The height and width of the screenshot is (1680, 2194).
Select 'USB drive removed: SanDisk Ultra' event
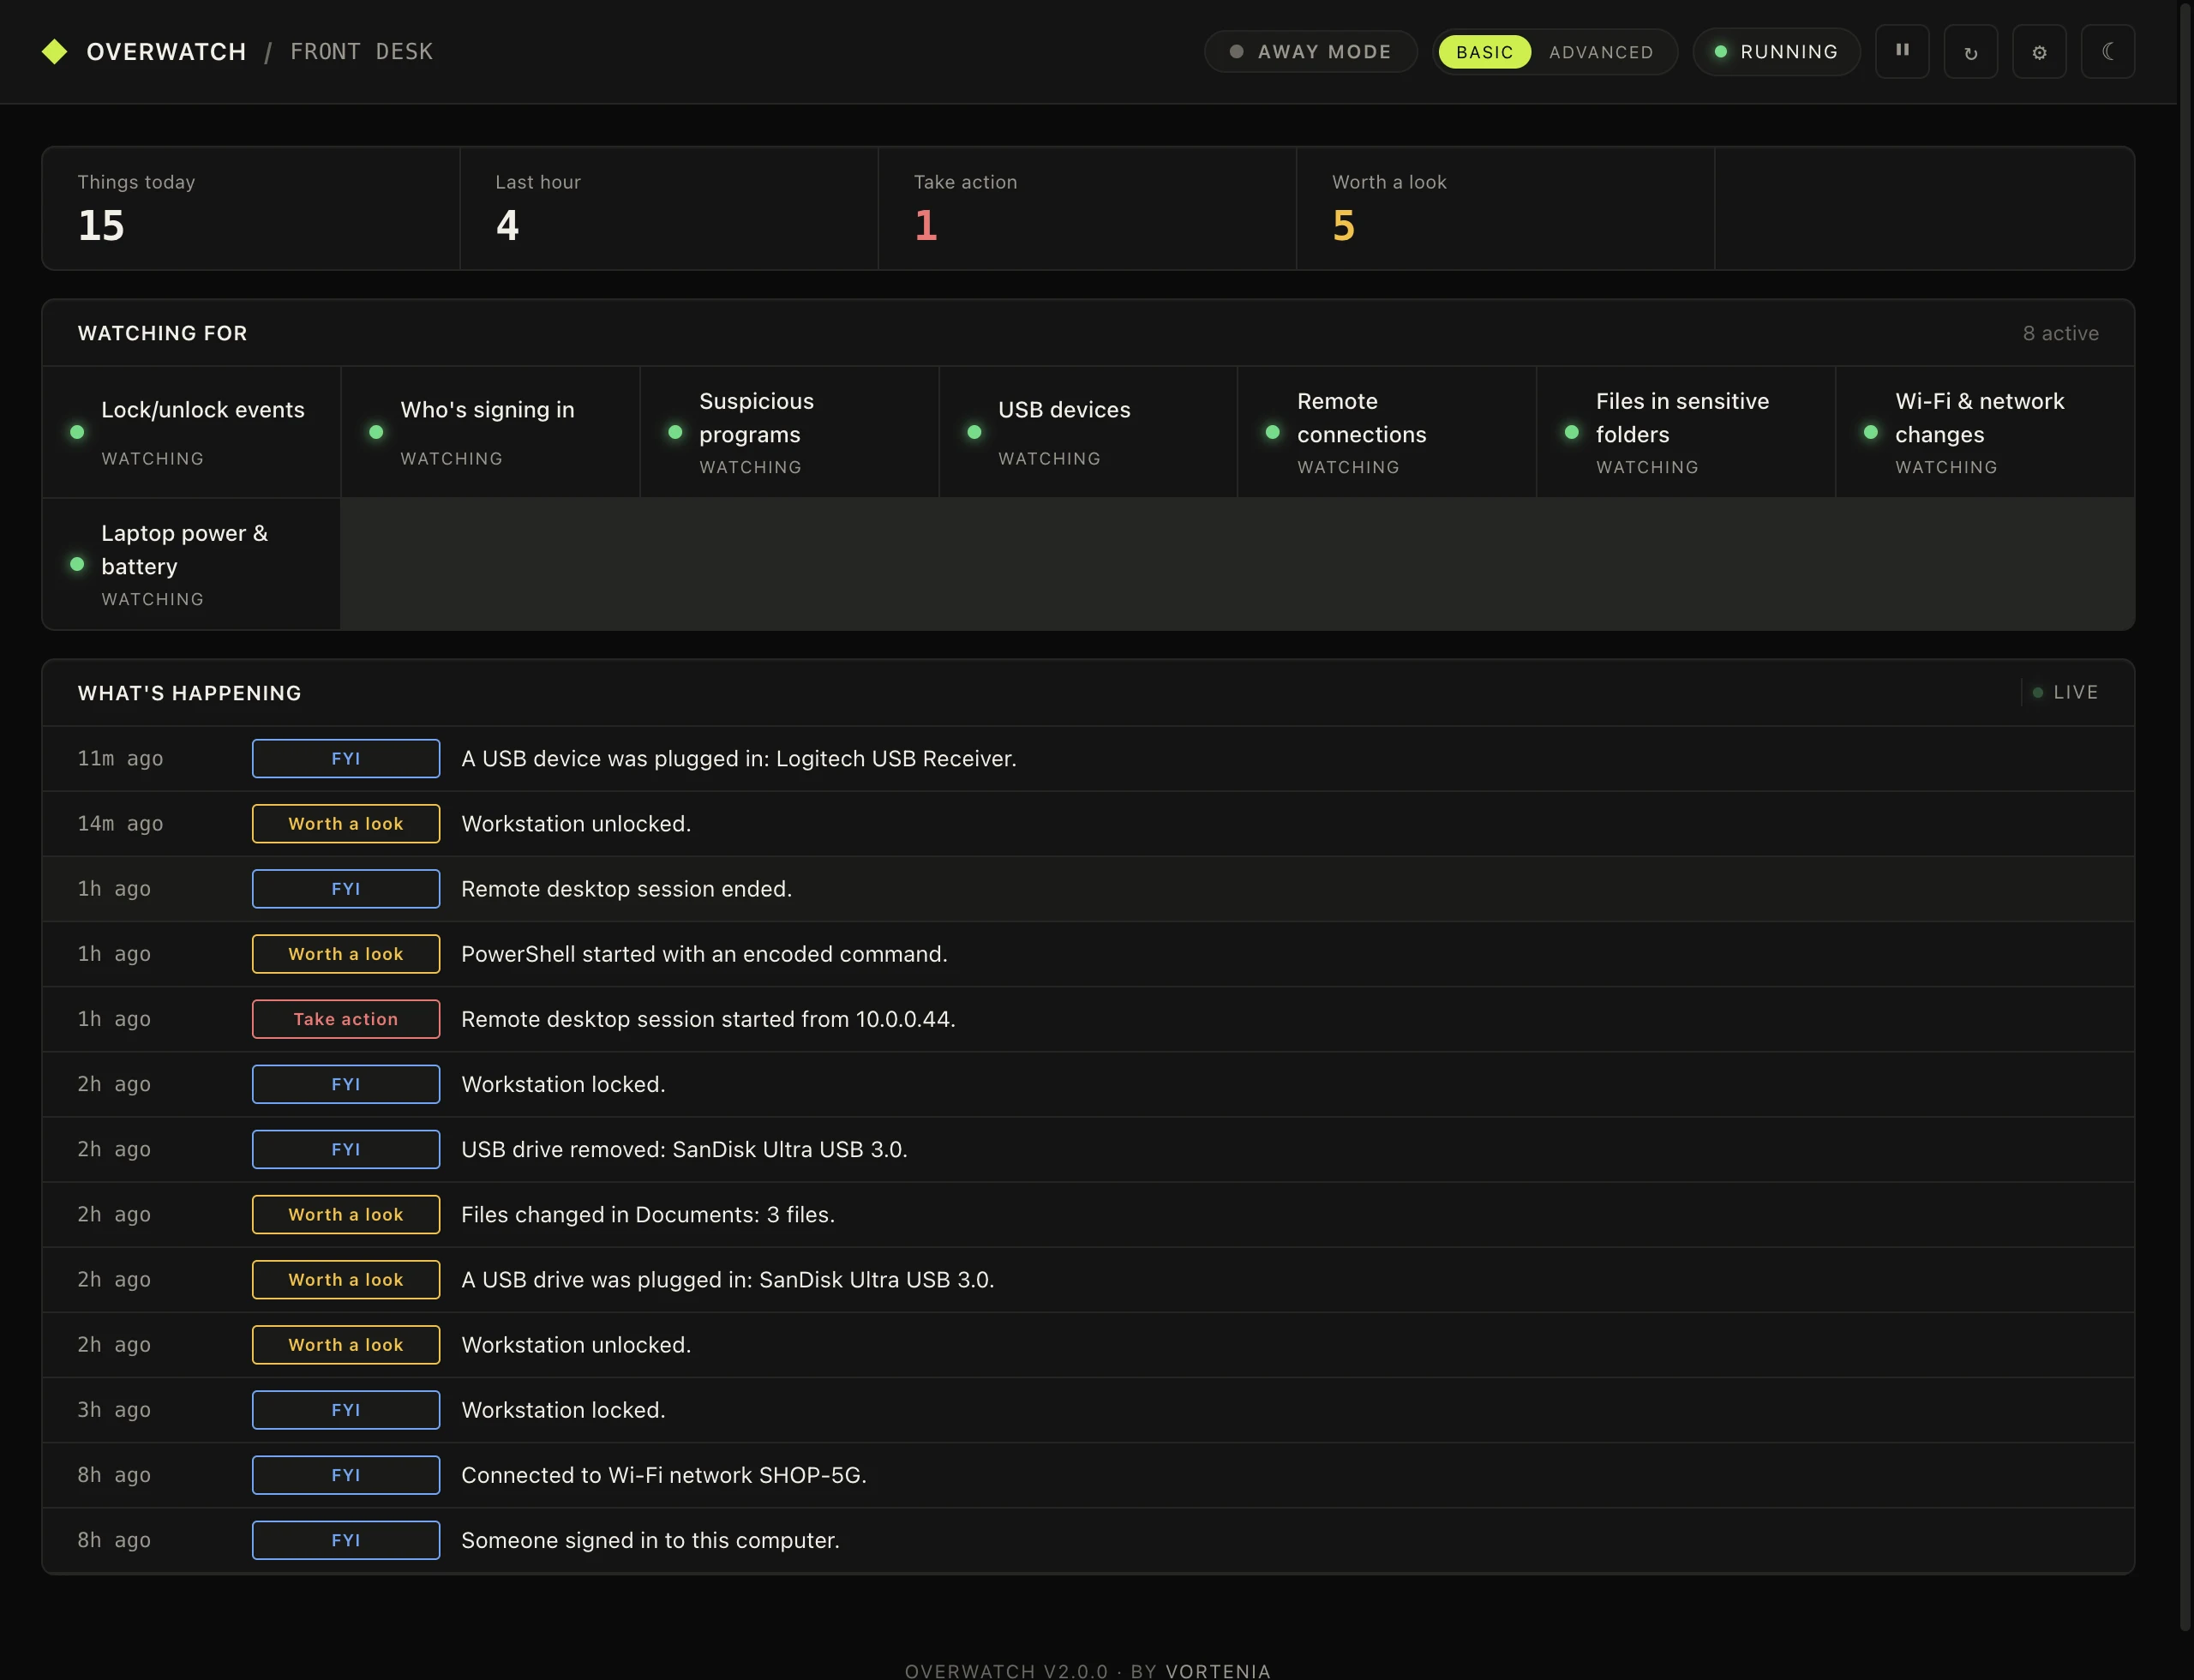coord(1088,1149)
